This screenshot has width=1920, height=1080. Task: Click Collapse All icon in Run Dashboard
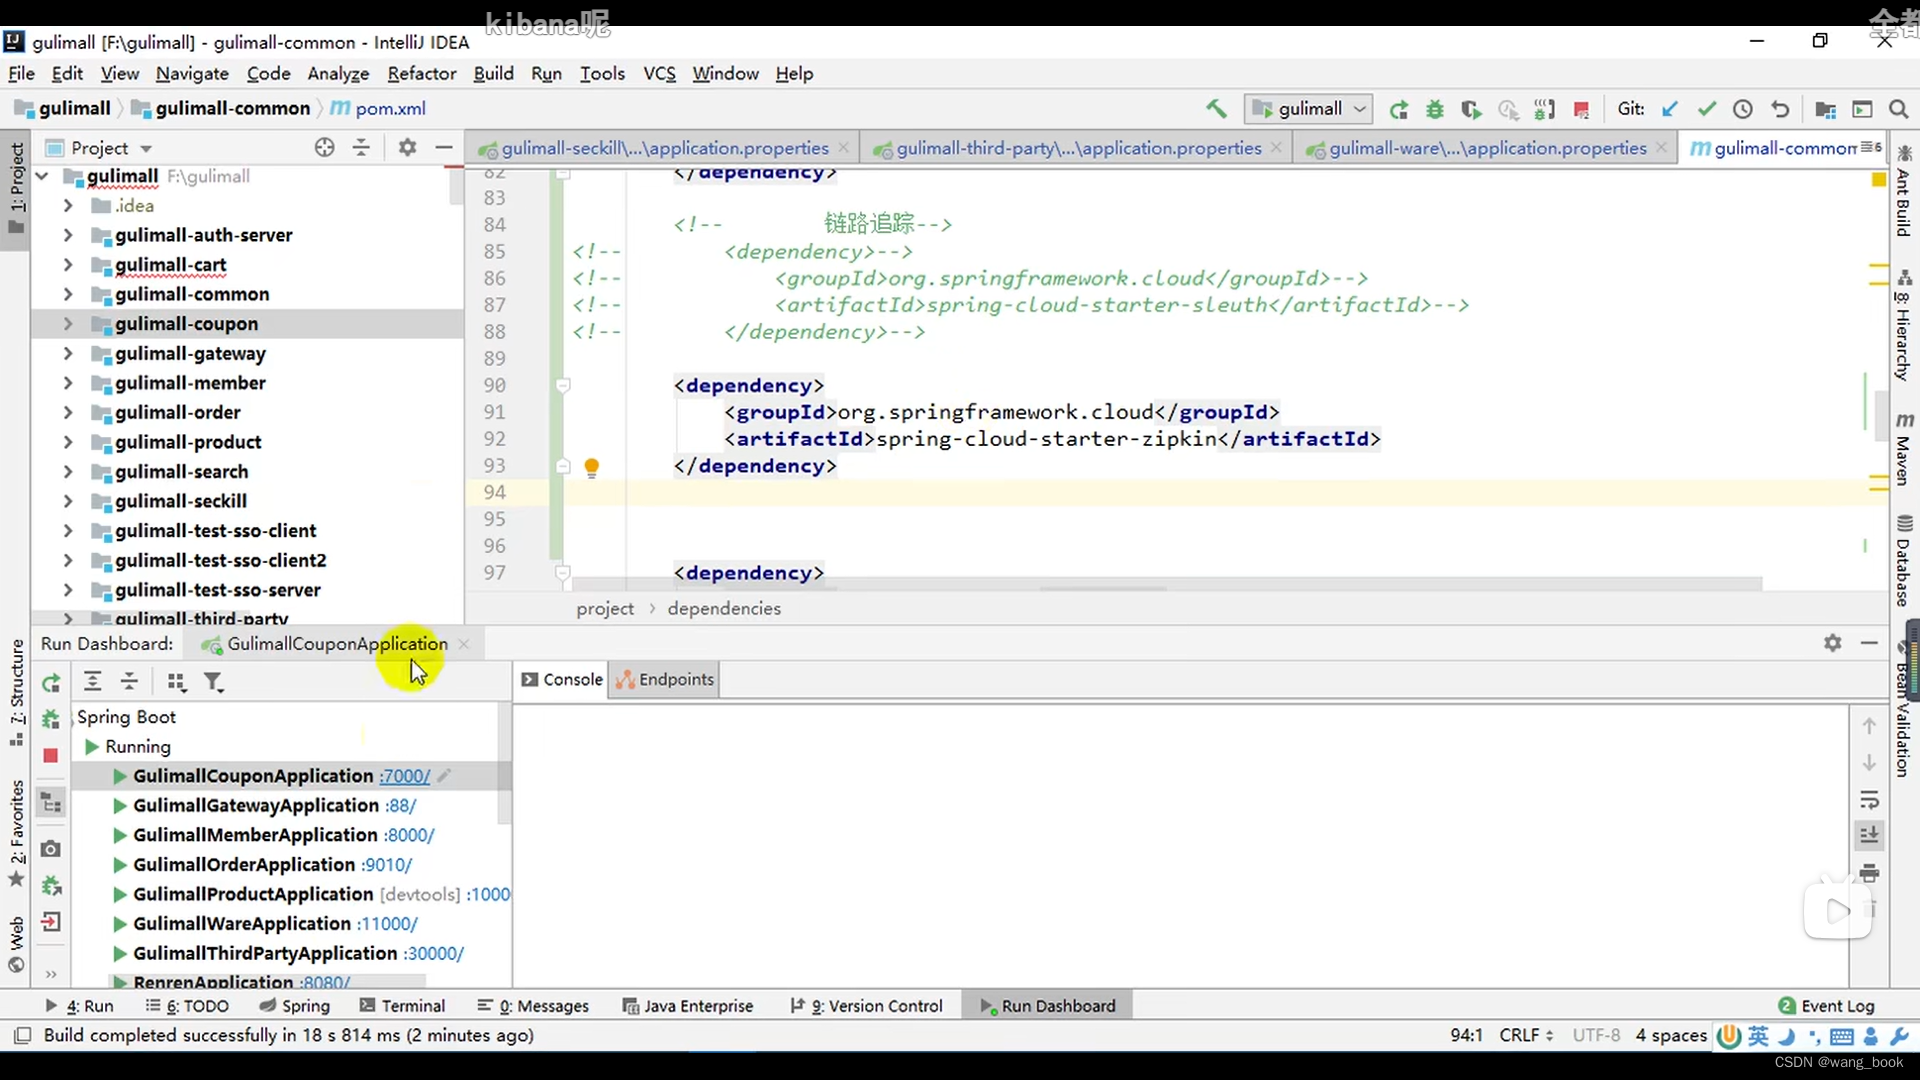coord(130,682)
